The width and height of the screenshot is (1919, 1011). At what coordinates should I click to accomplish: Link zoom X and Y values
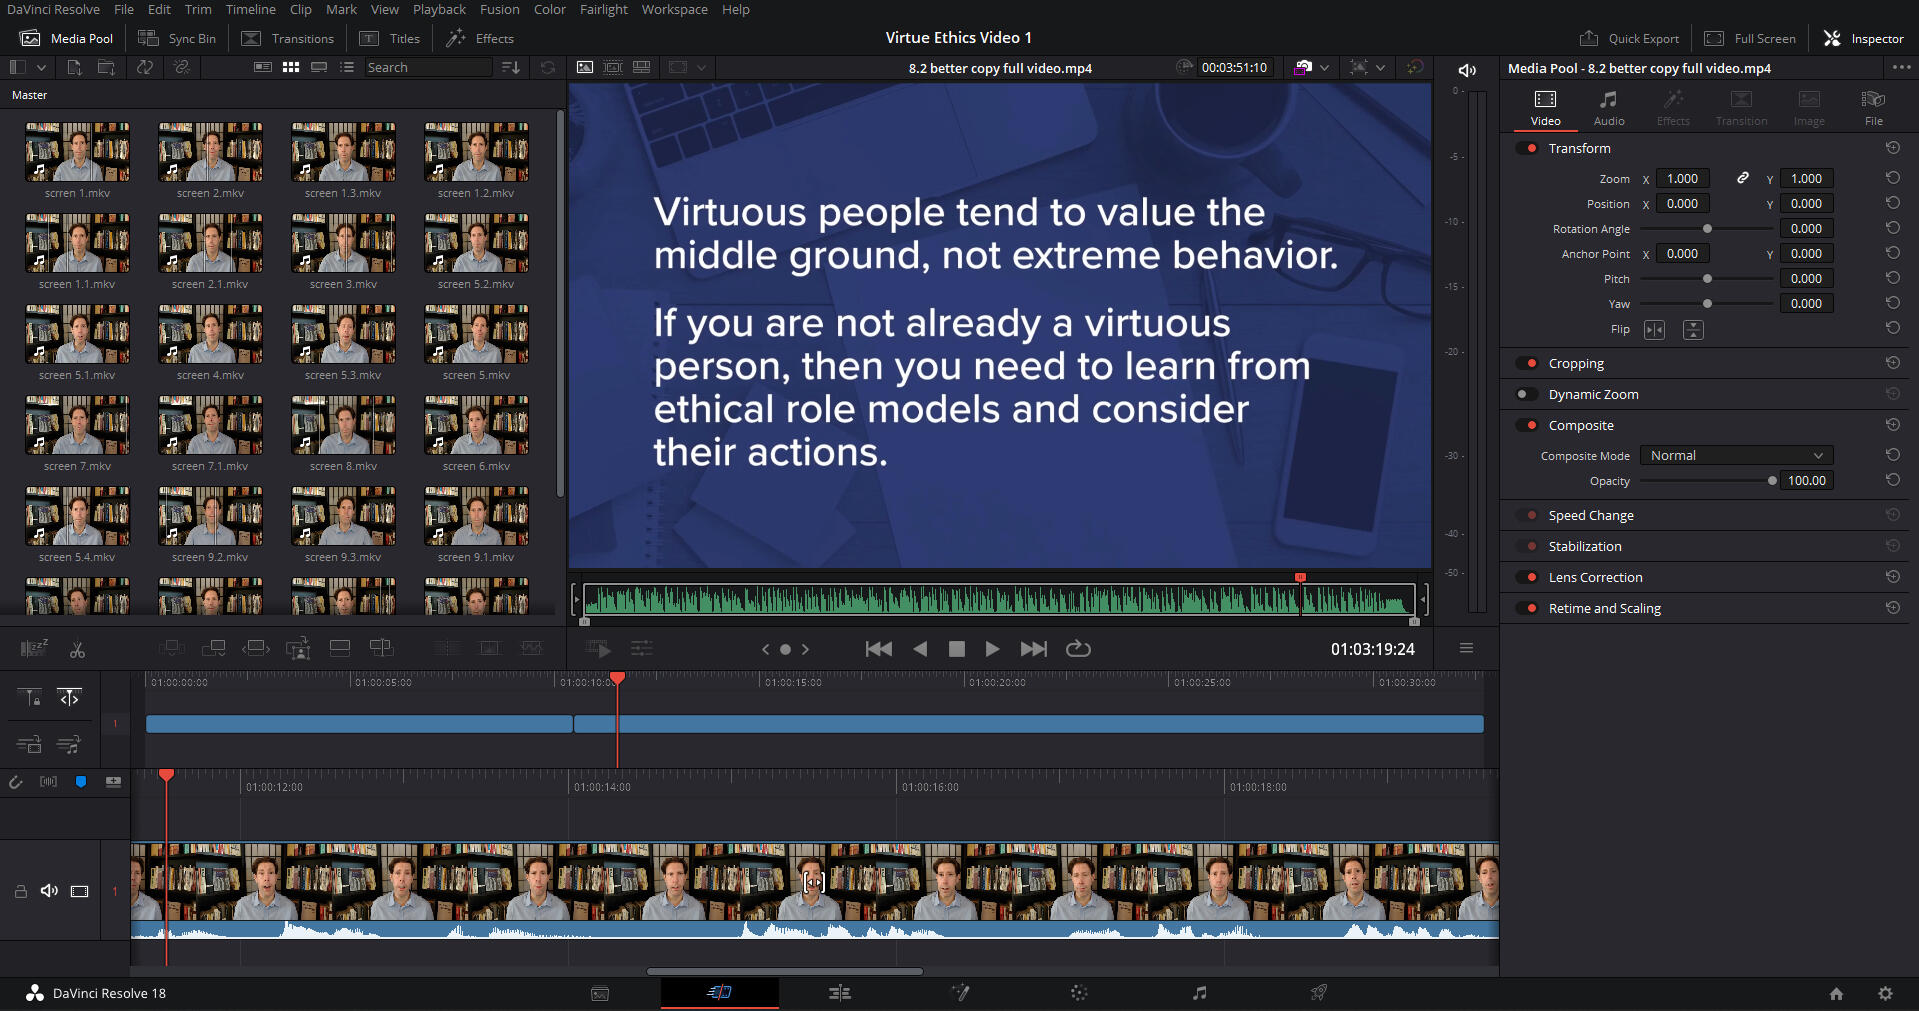pyautogui.click(x=1743, y=178)
